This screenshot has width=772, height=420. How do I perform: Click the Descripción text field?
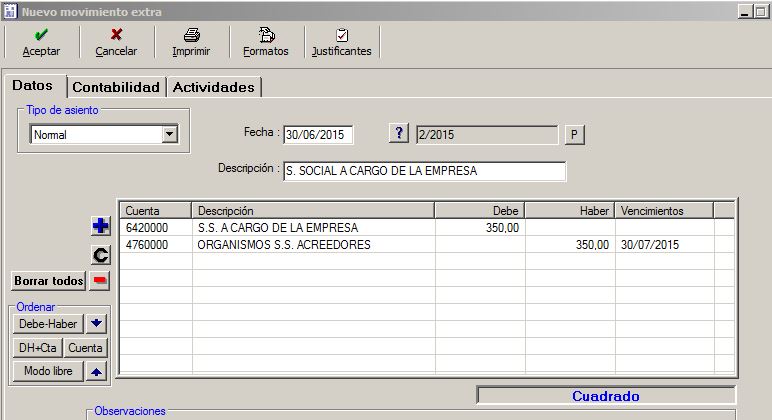tap(424, 171)
